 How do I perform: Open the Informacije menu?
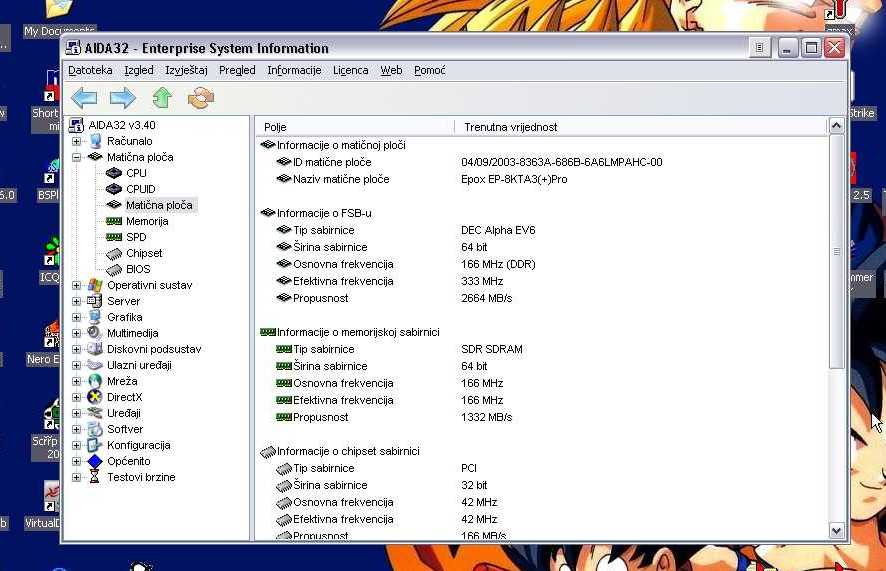tap(294, 70)
